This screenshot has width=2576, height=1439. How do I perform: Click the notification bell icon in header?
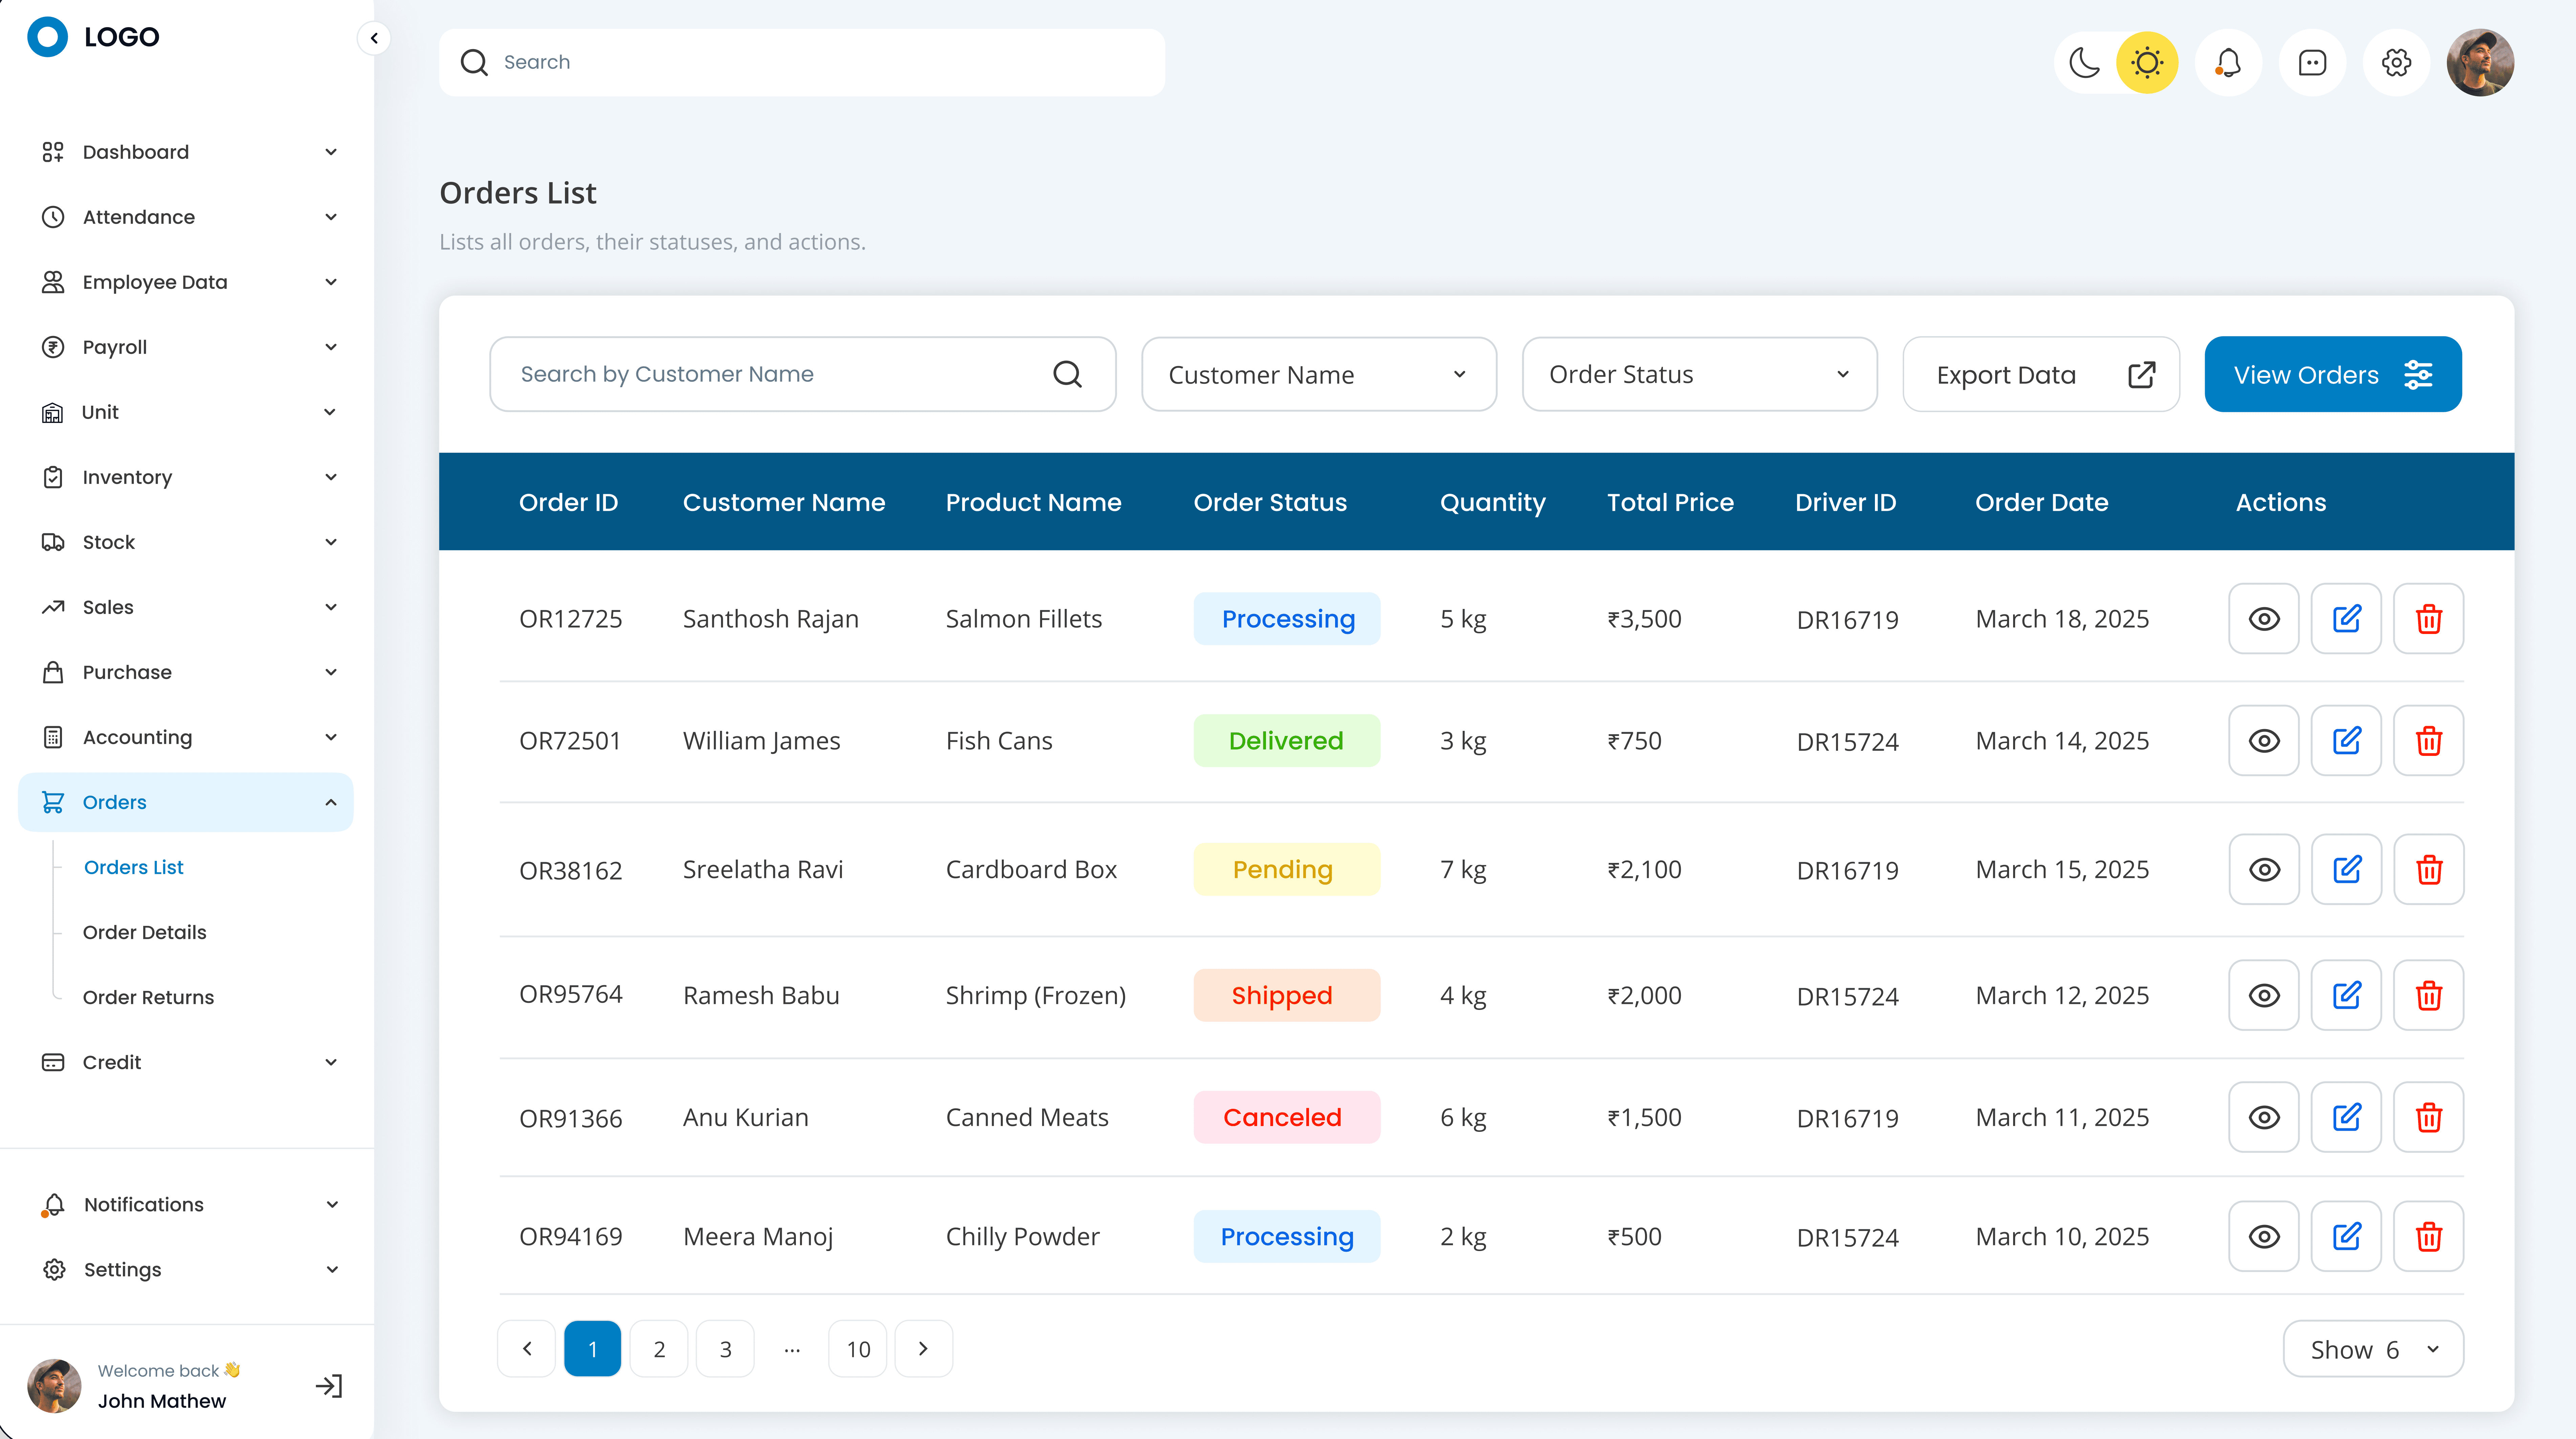point(2228,62)
